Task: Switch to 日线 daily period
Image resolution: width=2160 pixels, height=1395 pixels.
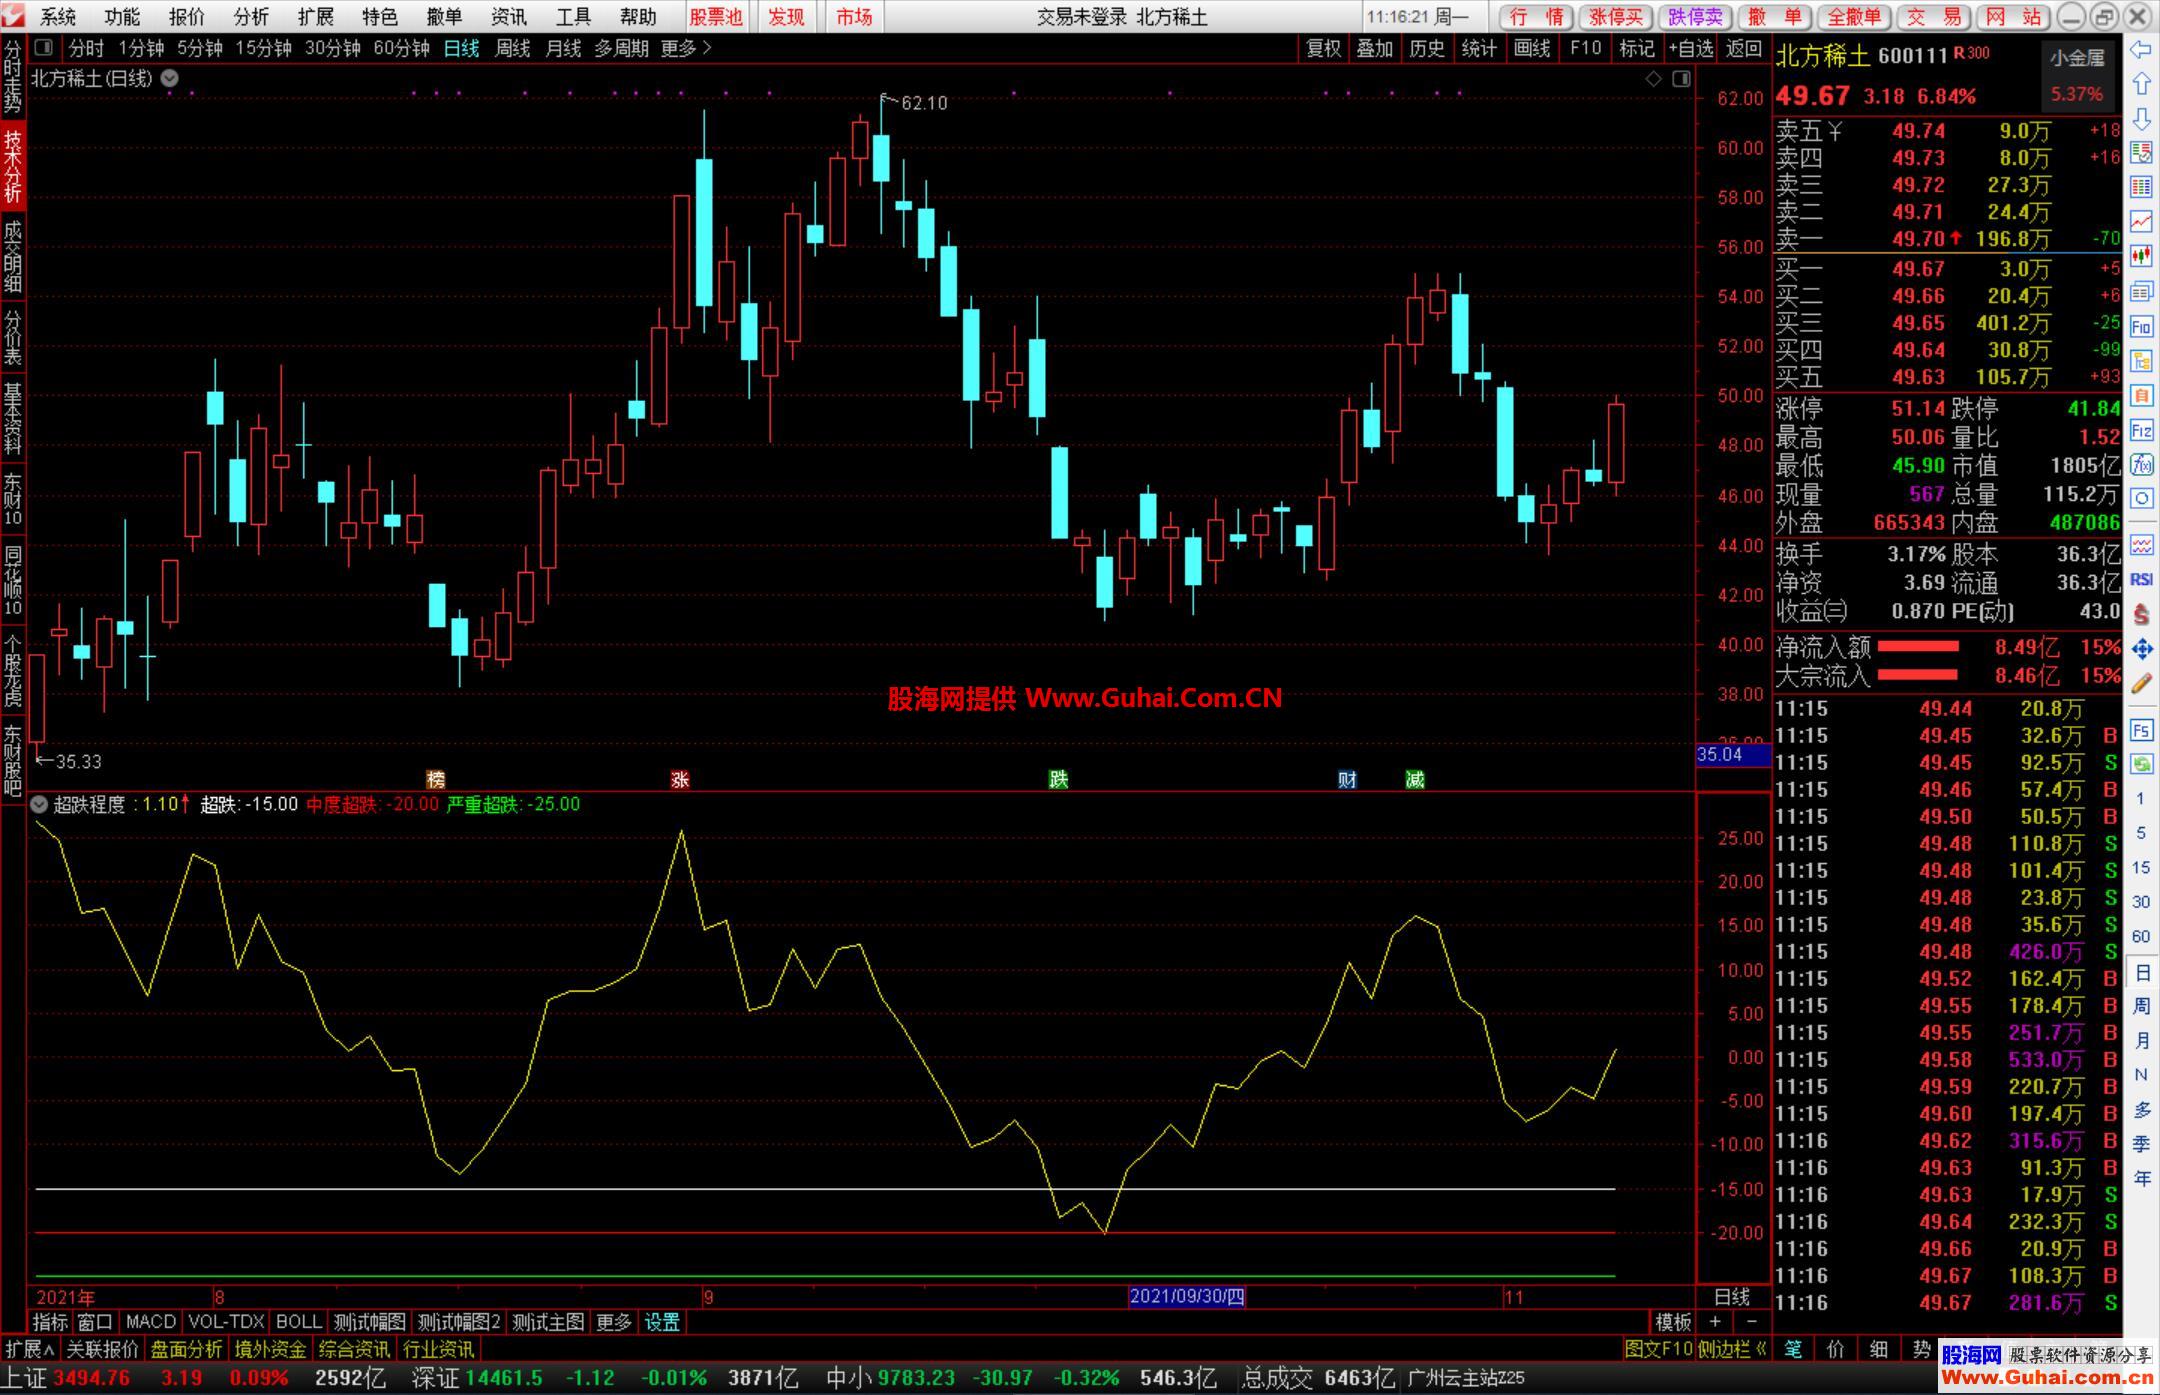Action: [x=461, y=48]
